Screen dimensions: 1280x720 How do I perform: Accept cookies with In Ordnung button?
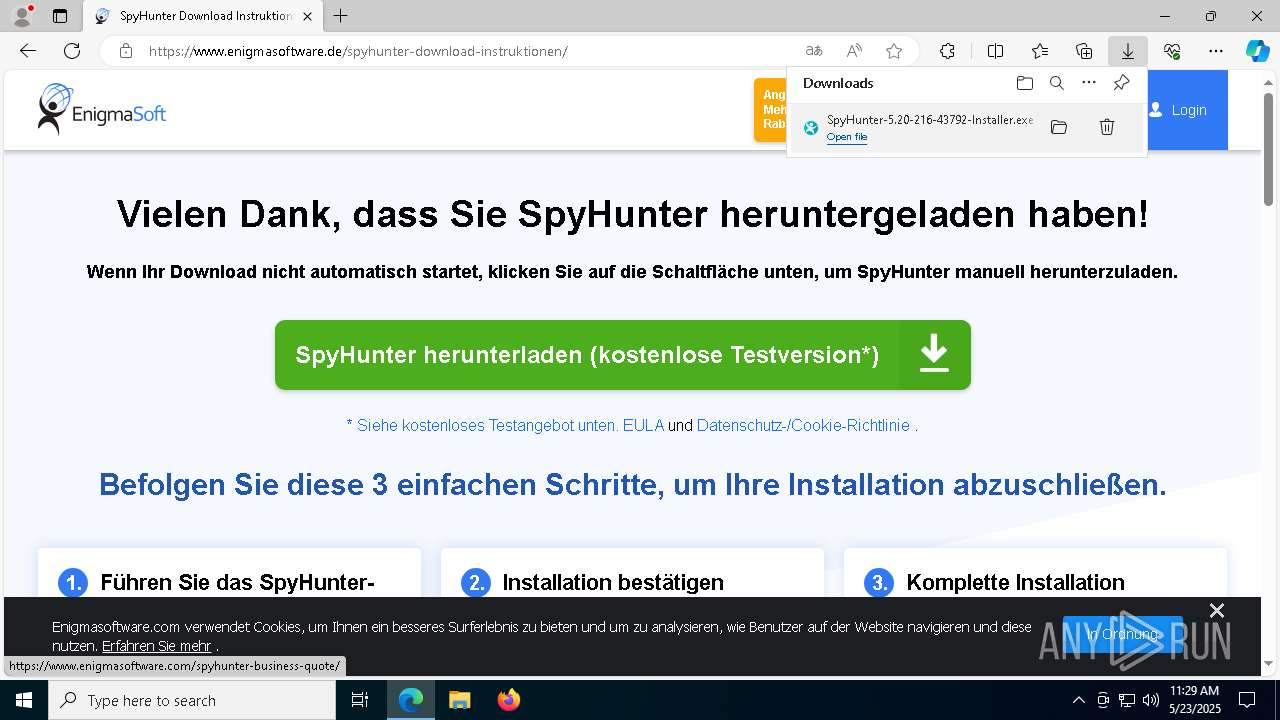tap(1122, 634)
